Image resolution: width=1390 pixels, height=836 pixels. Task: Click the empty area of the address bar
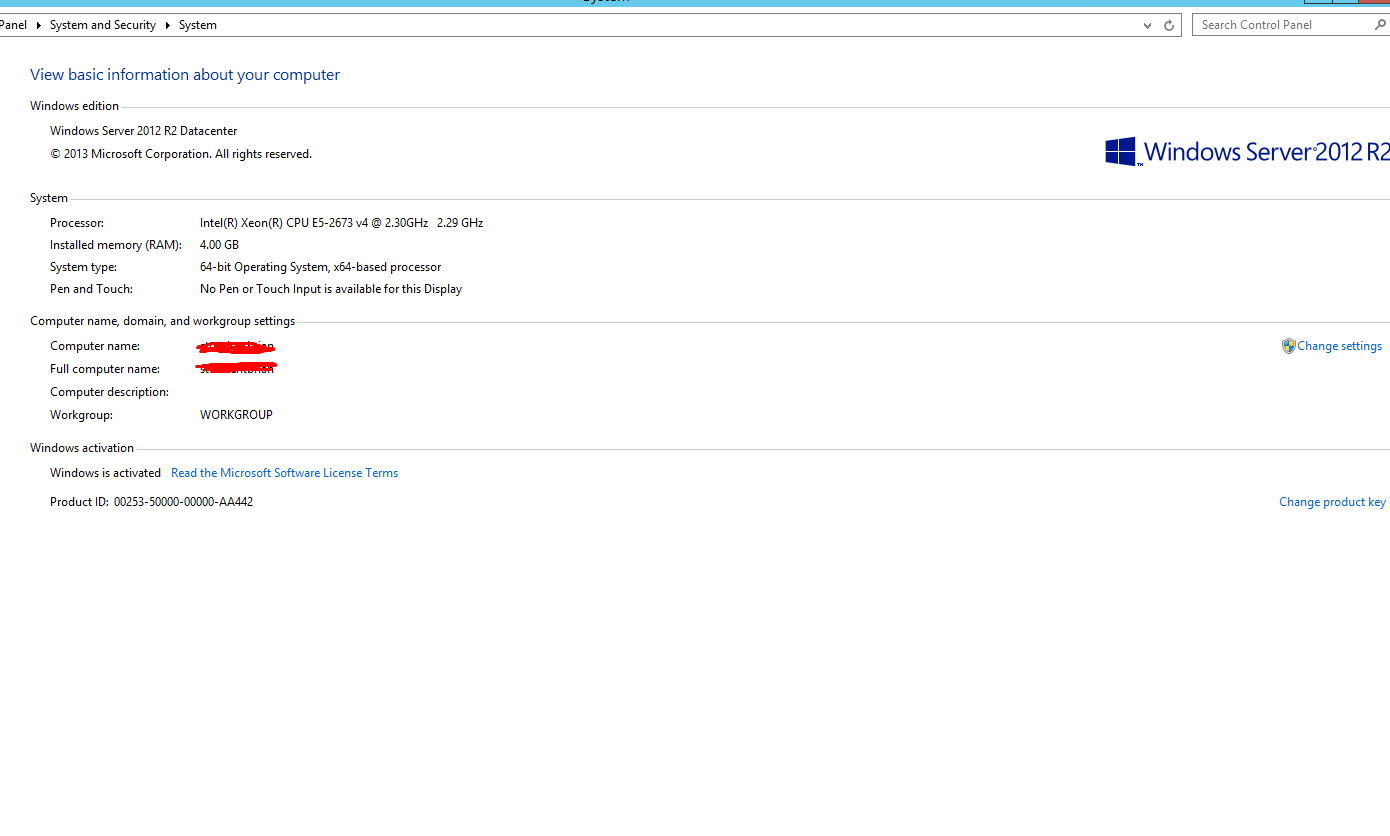point(680,25)
